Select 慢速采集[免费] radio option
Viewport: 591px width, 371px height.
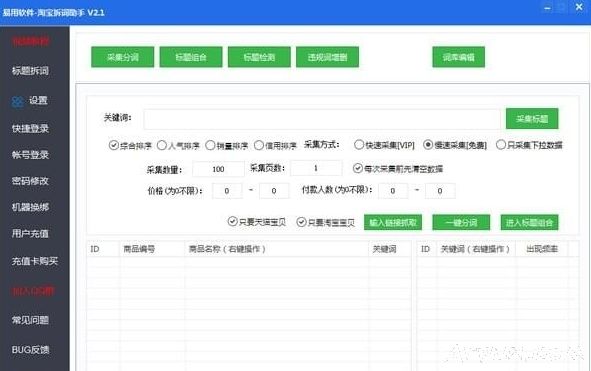pyautogui.click(x=455, y=145)
